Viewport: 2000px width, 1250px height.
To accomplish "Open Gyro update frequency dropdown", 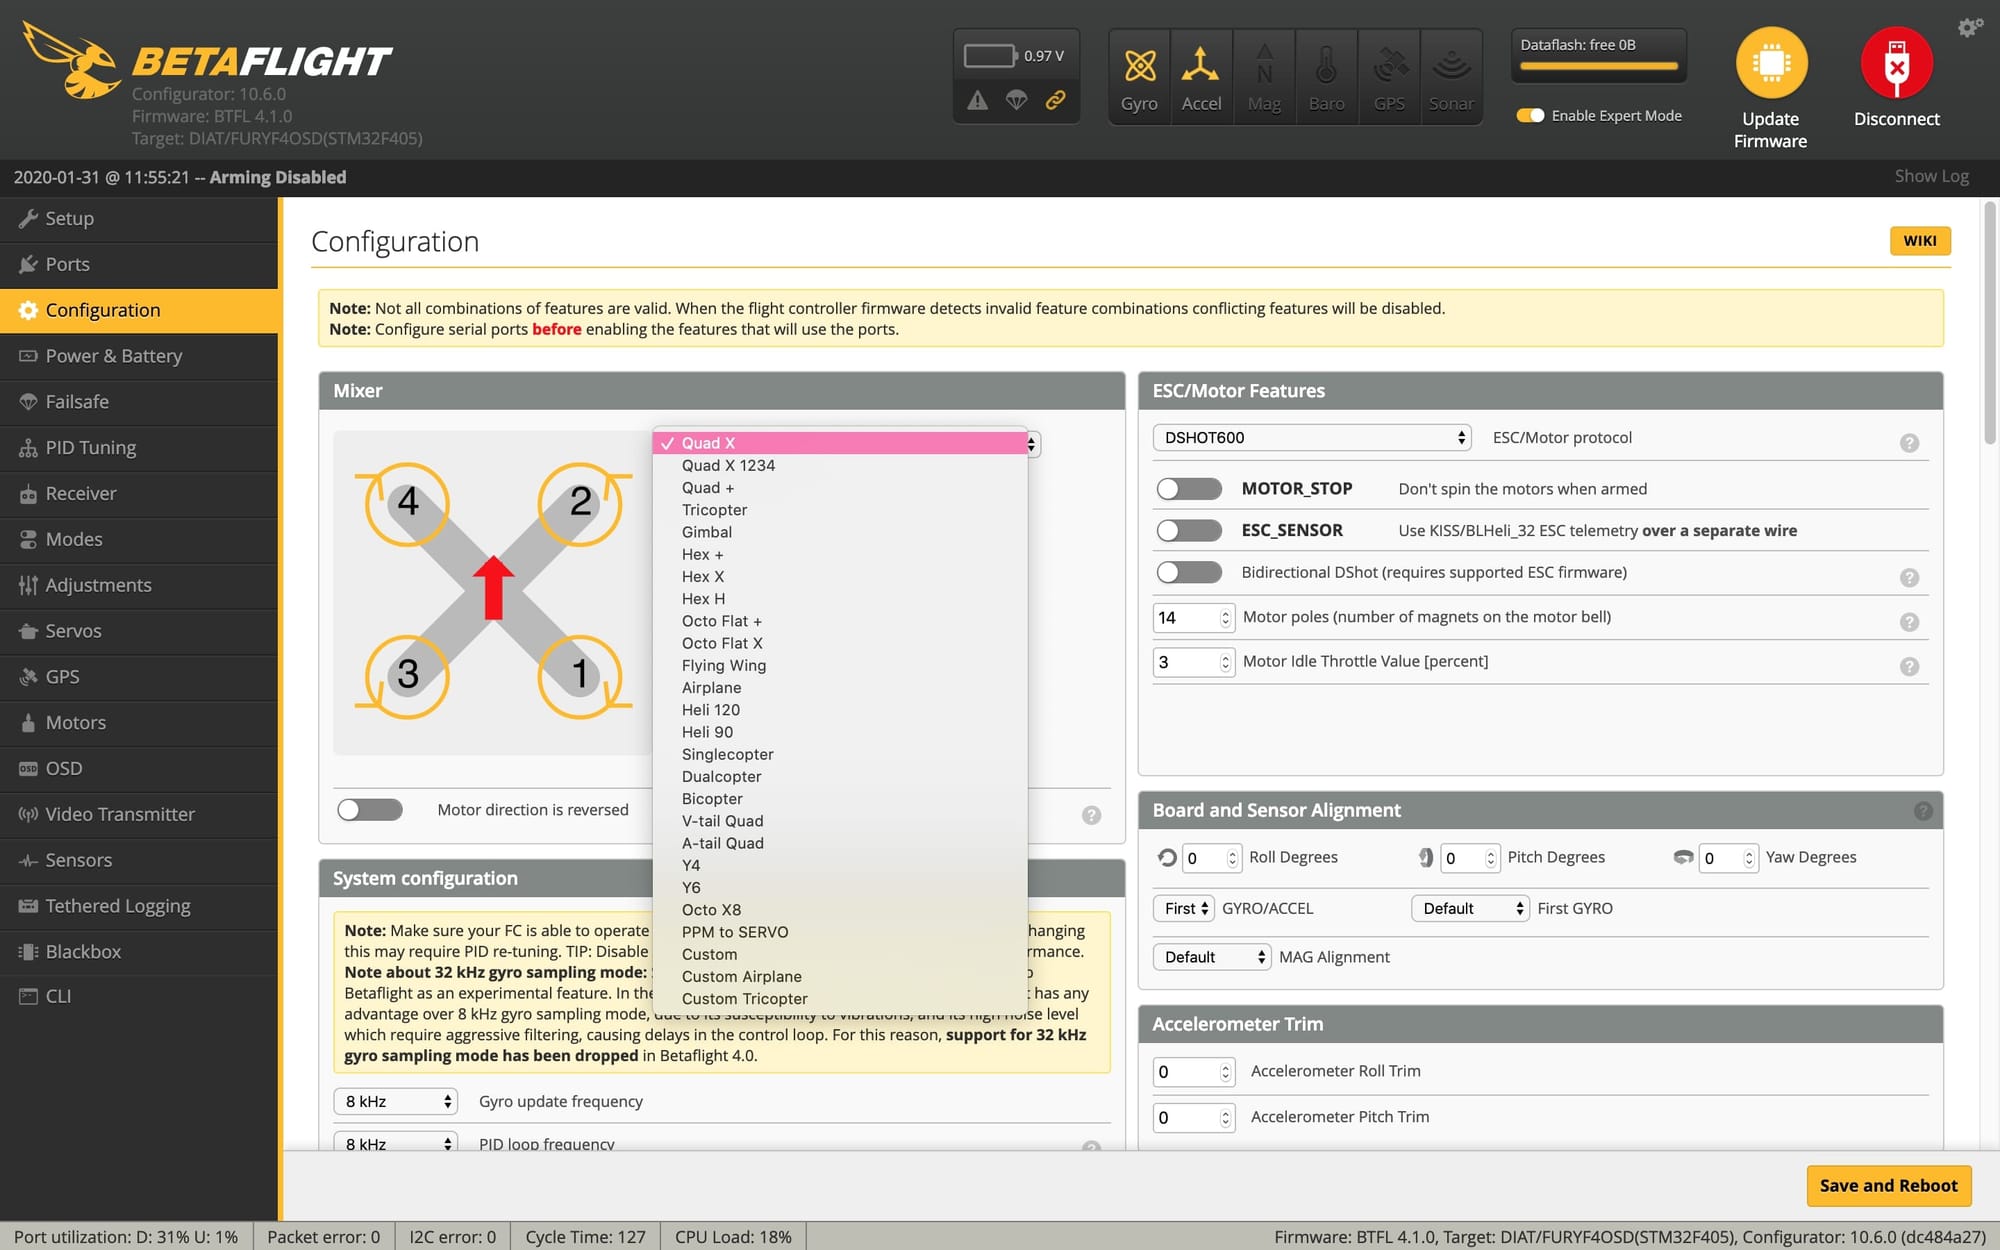I will click(x=395, y=1101).
